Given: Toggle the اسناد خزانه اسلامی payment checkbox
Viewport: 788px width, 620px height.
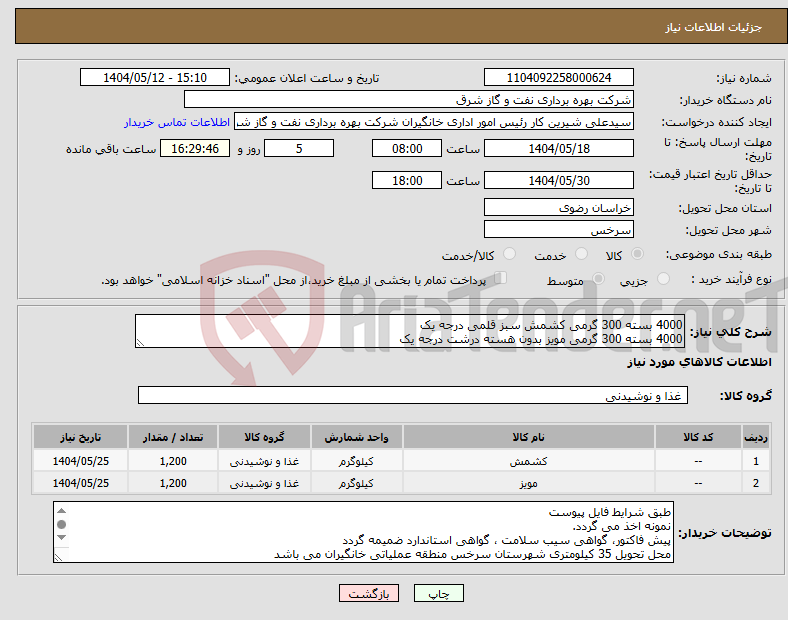Looking at the screenshot, I should click(501, 278).
